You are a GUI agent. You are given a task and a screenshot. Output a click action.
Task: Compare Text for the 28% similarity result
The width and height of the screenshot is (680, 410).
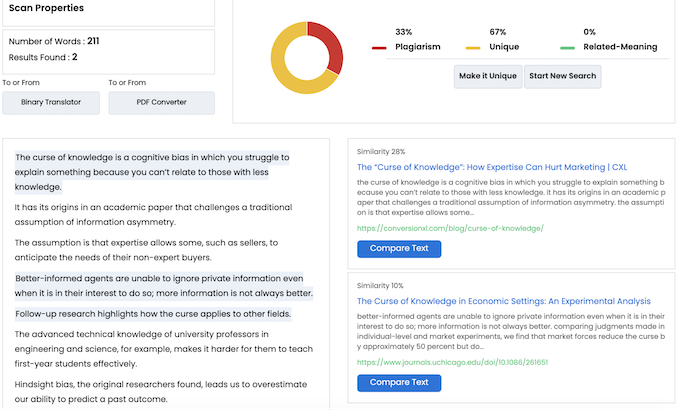(399, 249)
